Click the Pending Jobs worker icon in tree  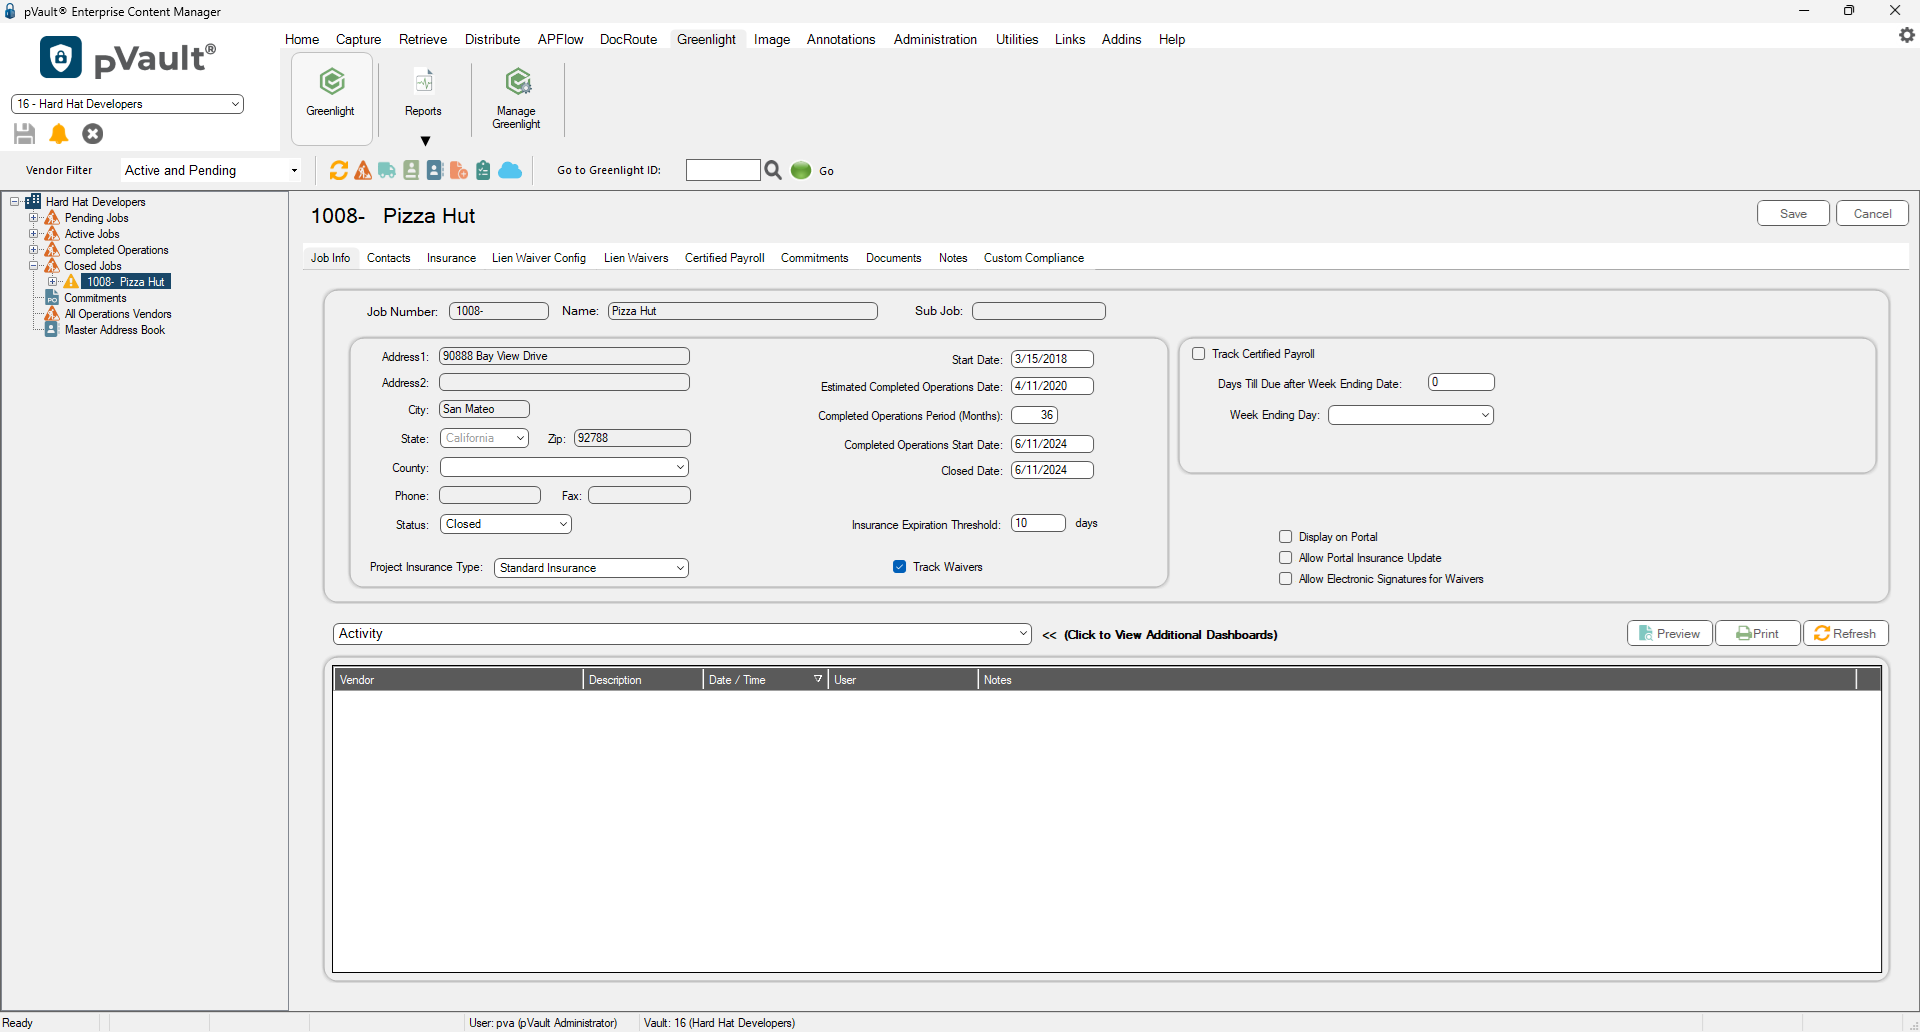52,217
